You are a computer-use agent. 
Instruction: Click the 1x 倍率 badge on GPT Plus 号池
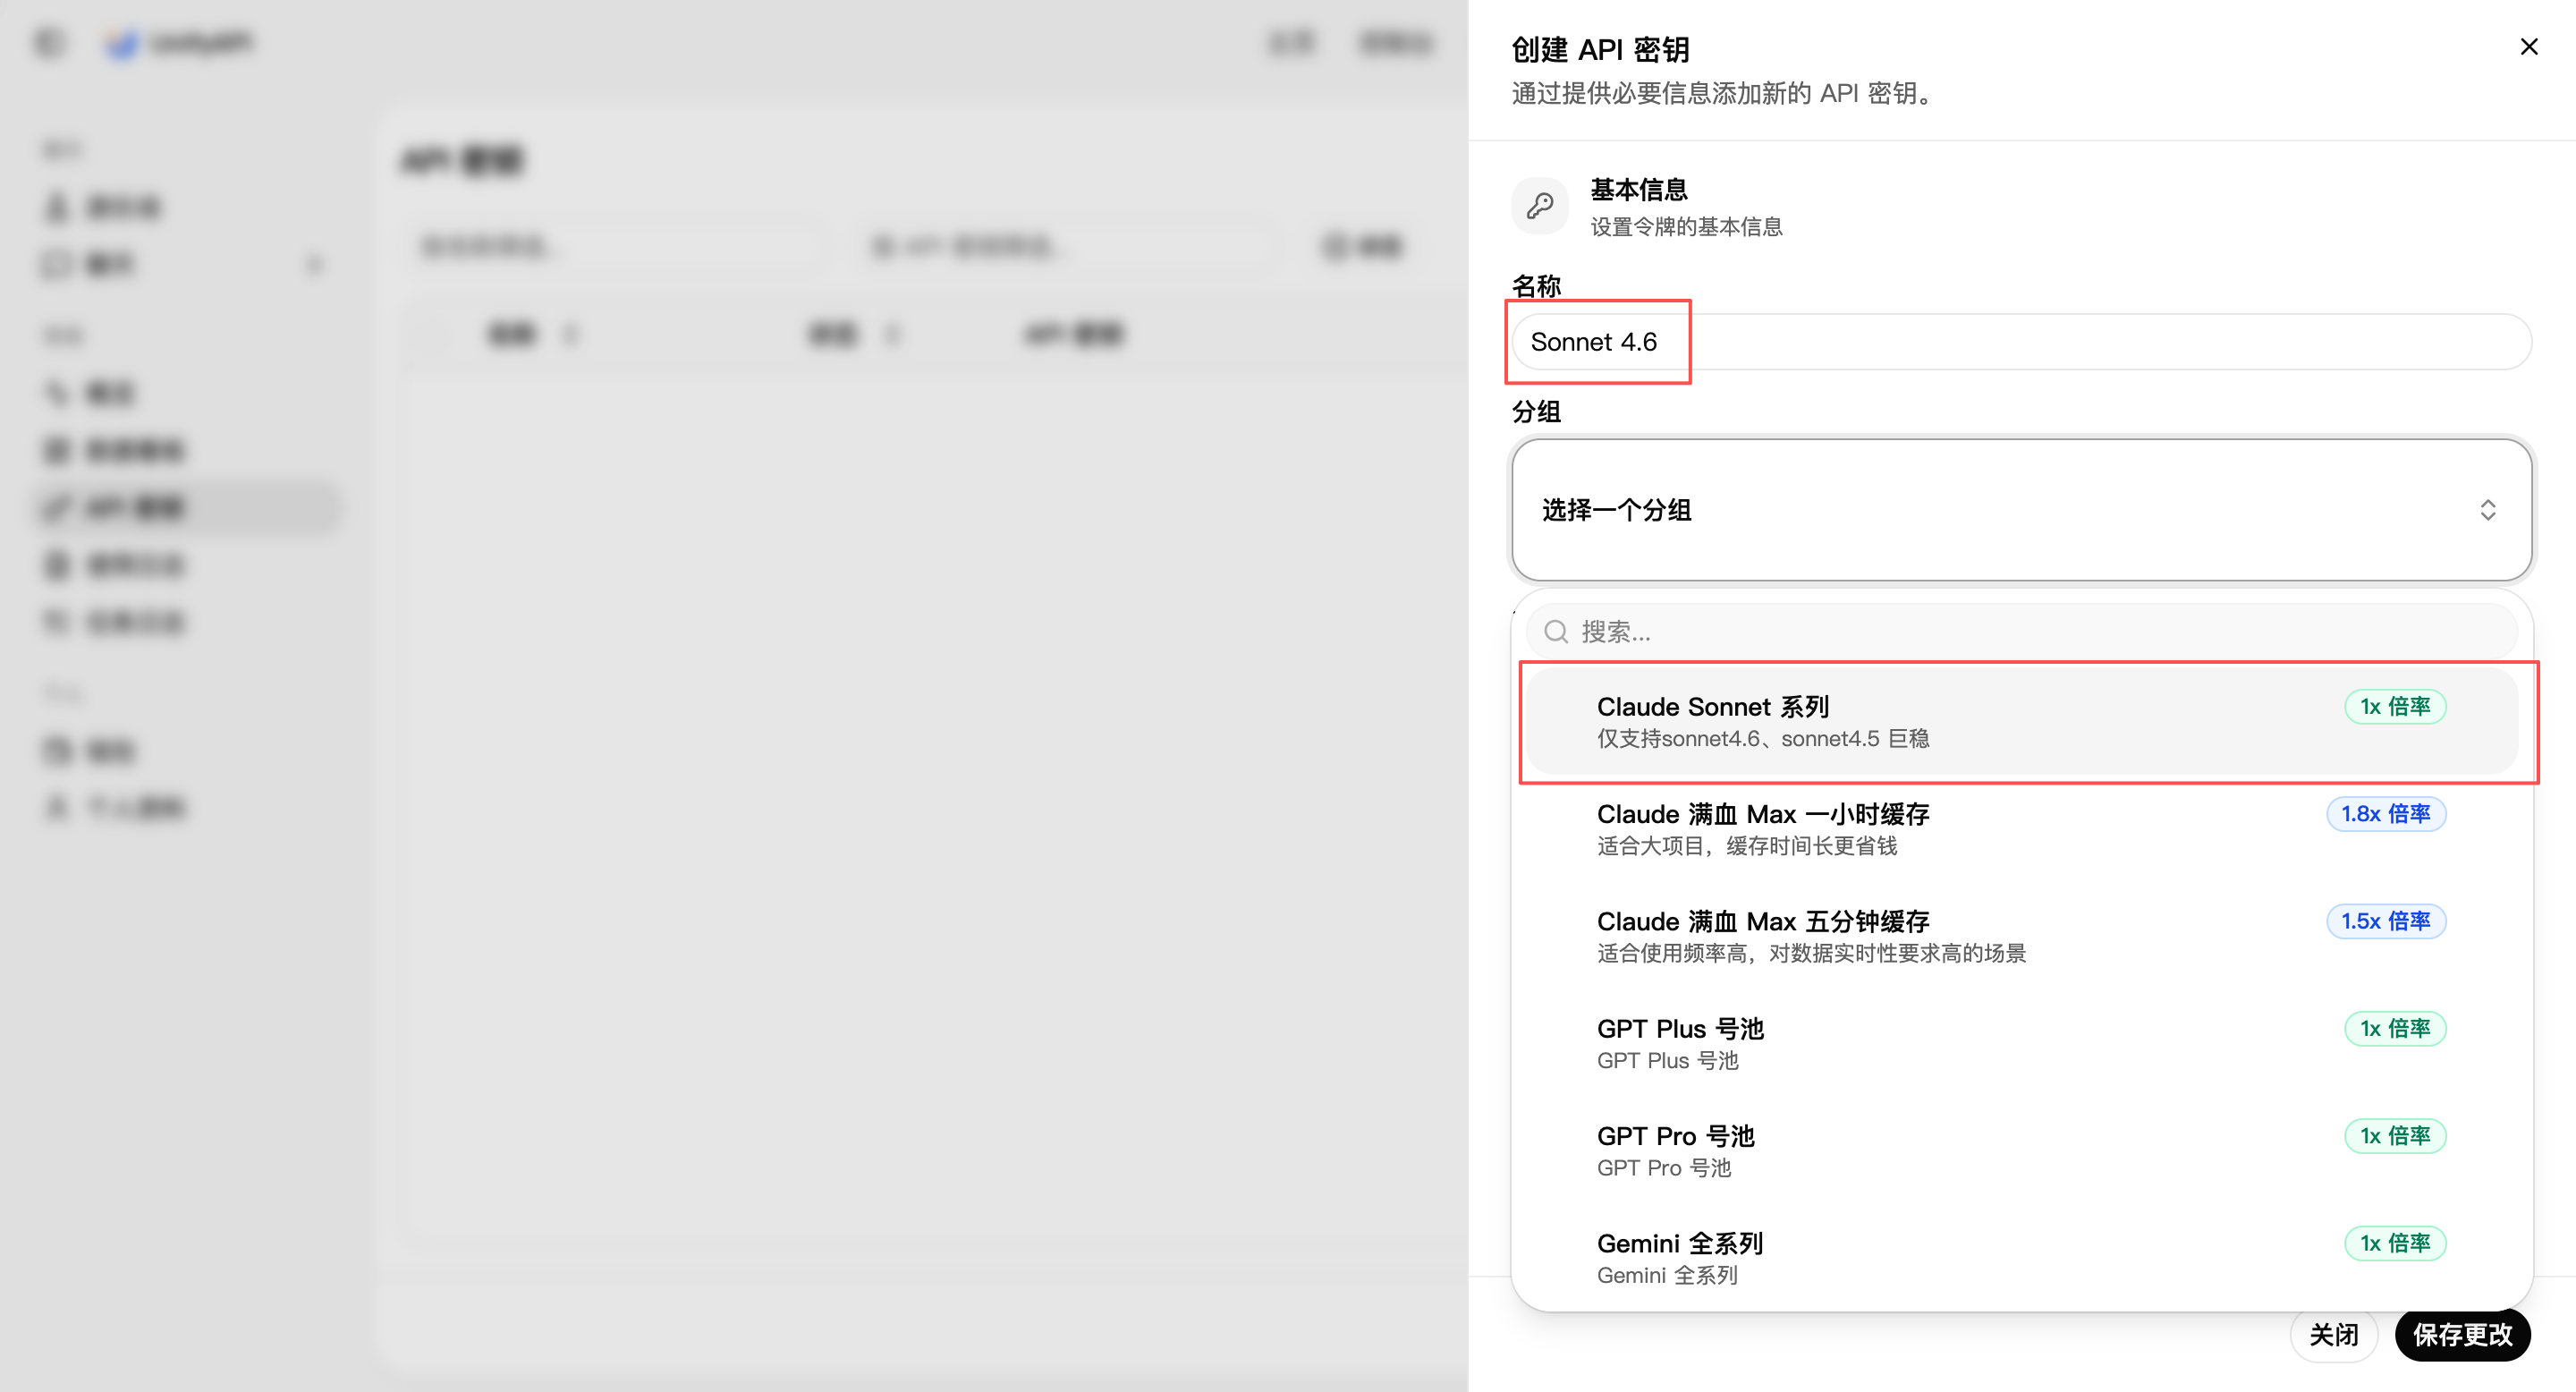tap(2395, 1029)
